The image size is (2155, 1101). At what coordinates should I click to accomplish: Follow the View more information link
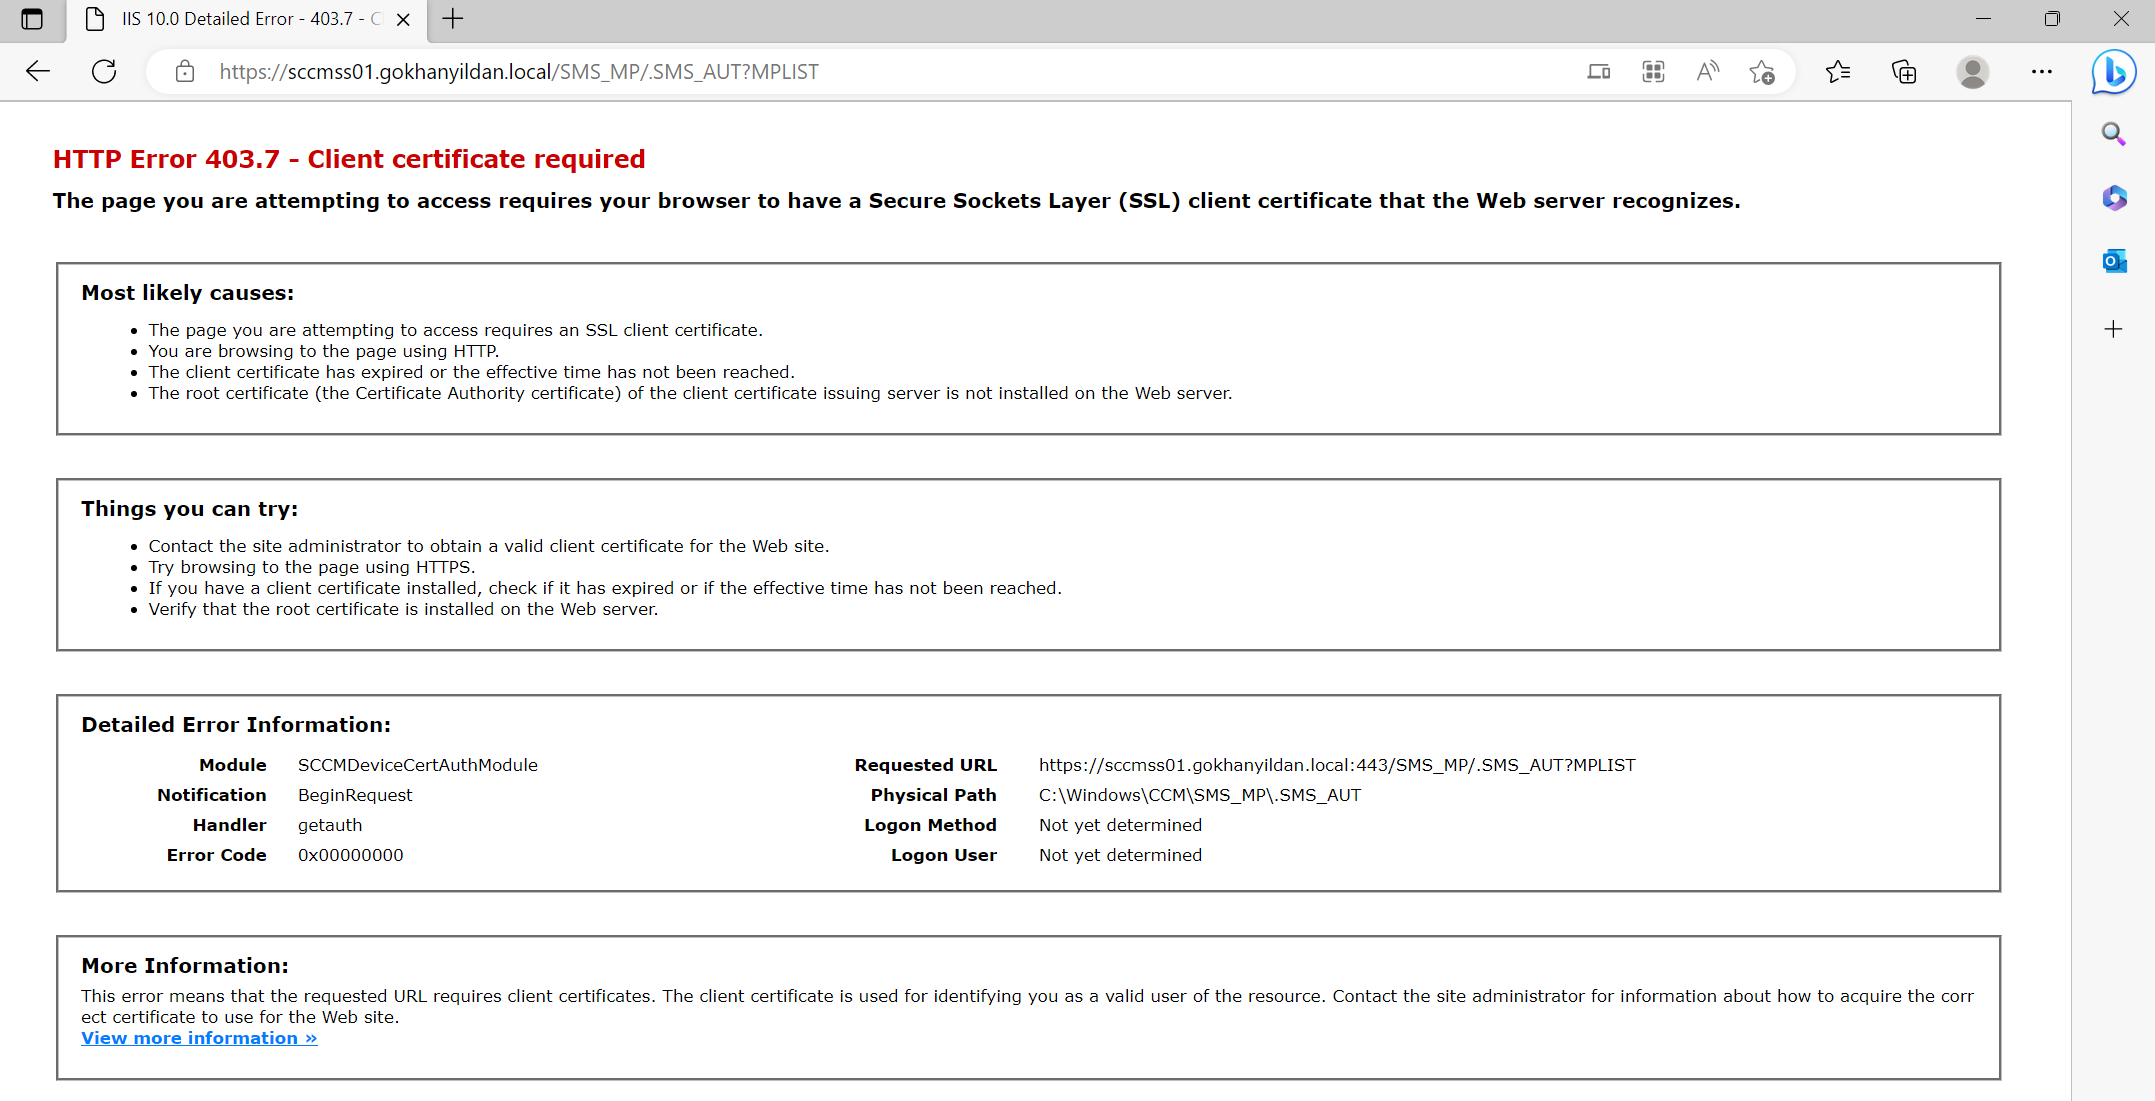tap(199, 1038)
